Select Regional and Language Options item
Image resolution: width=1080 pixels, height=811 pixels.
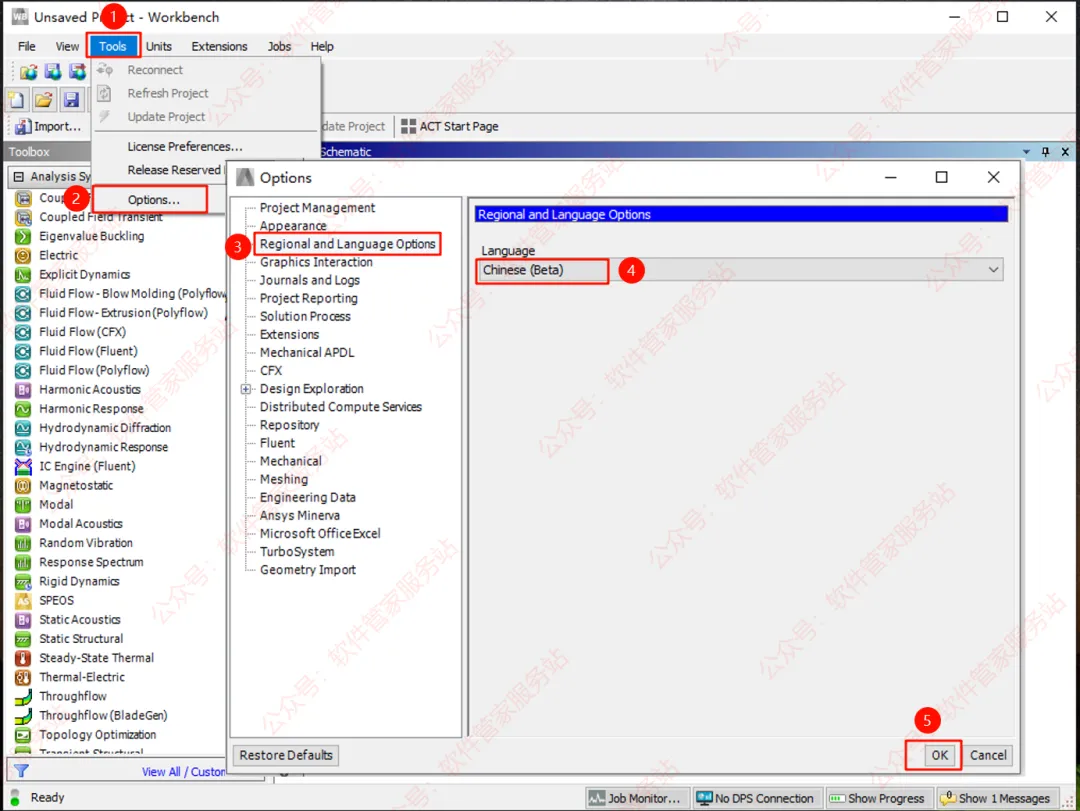[347, 244]
